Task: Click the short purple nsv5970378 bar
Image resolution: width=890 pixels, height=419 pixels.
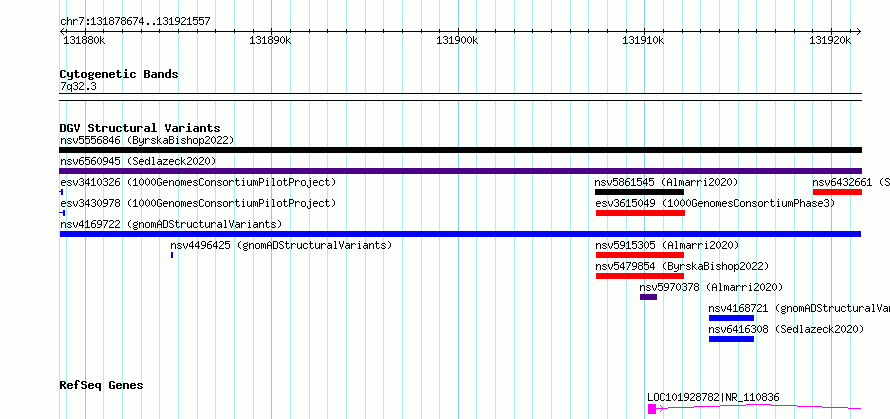Action: point(648,297)
